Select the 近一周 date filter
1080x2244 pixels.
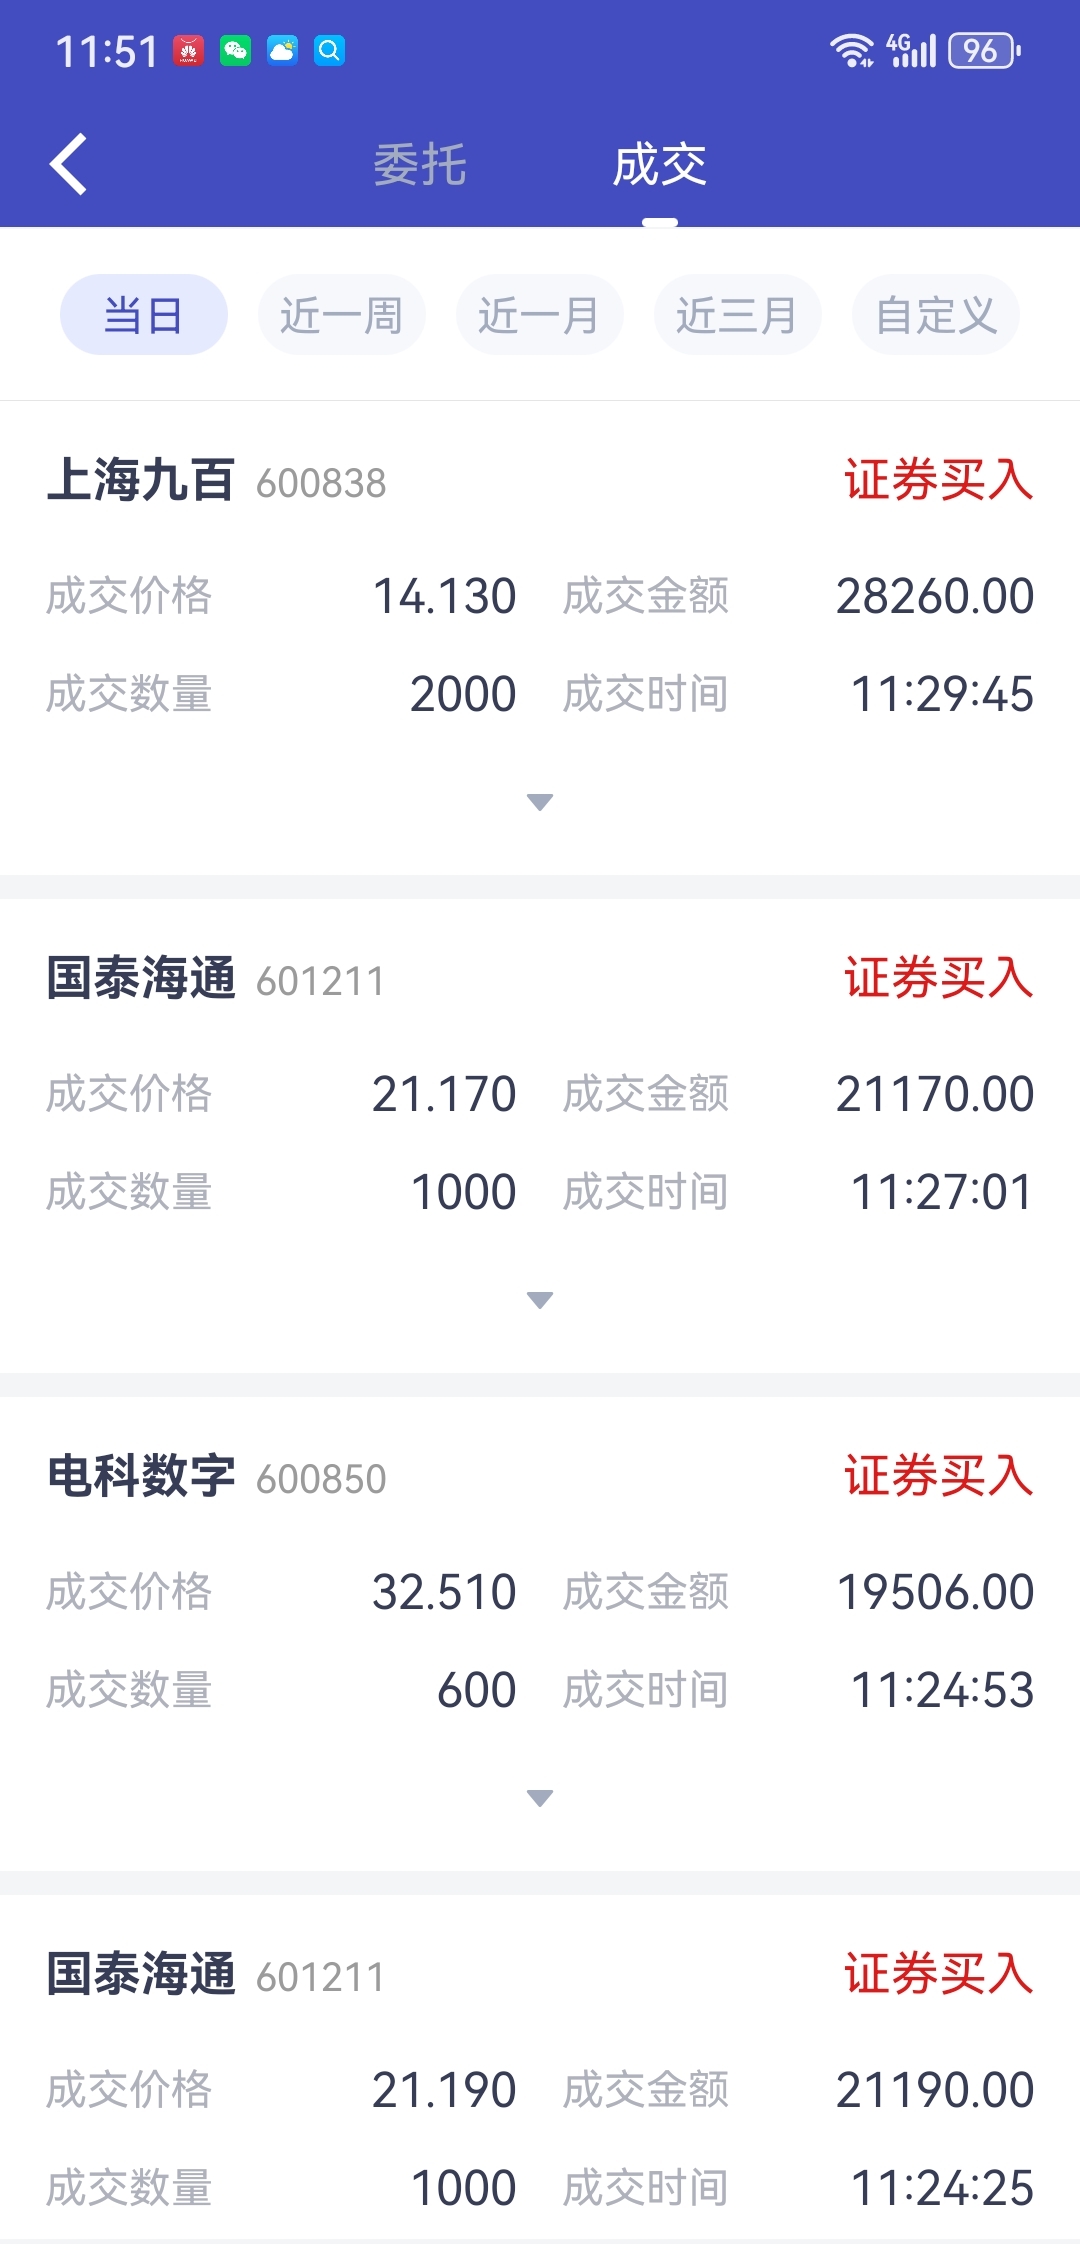click(x=342, y=315)
